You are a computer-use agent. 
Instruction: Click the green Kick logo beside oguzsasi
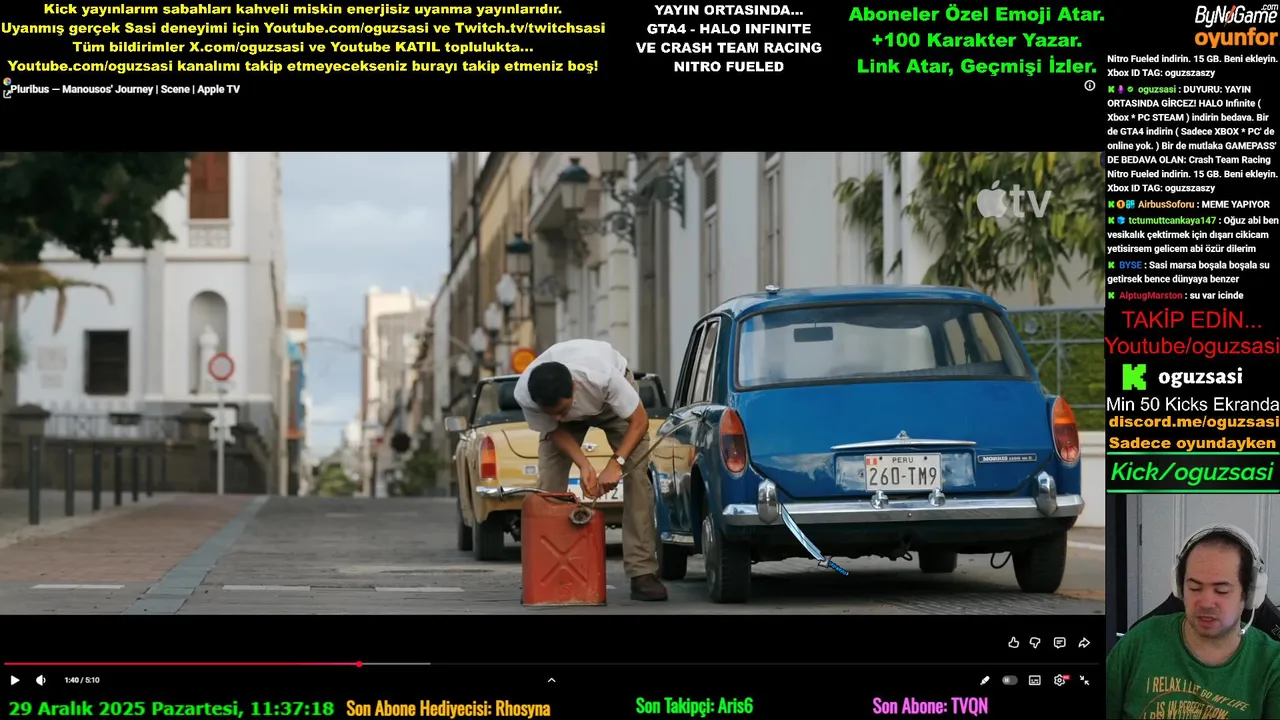1134,376
